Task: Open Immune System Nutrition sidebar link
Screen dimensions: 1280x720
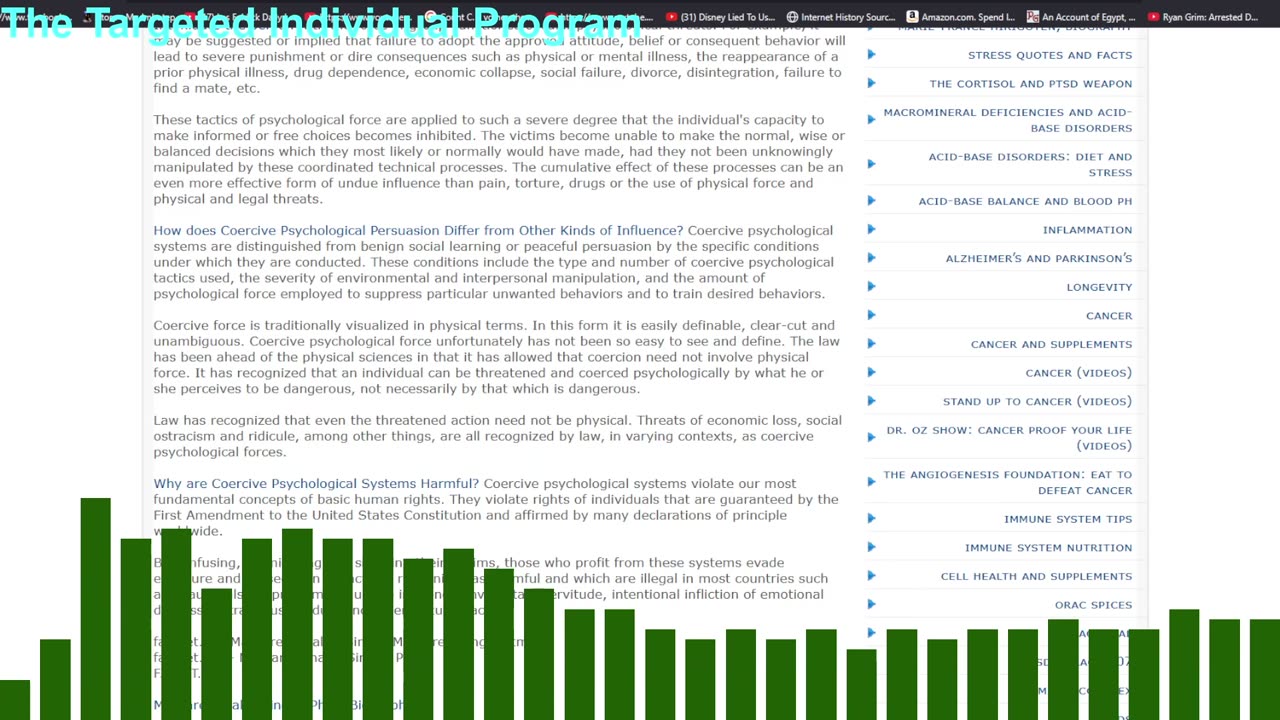Action: click(1049, 548)
